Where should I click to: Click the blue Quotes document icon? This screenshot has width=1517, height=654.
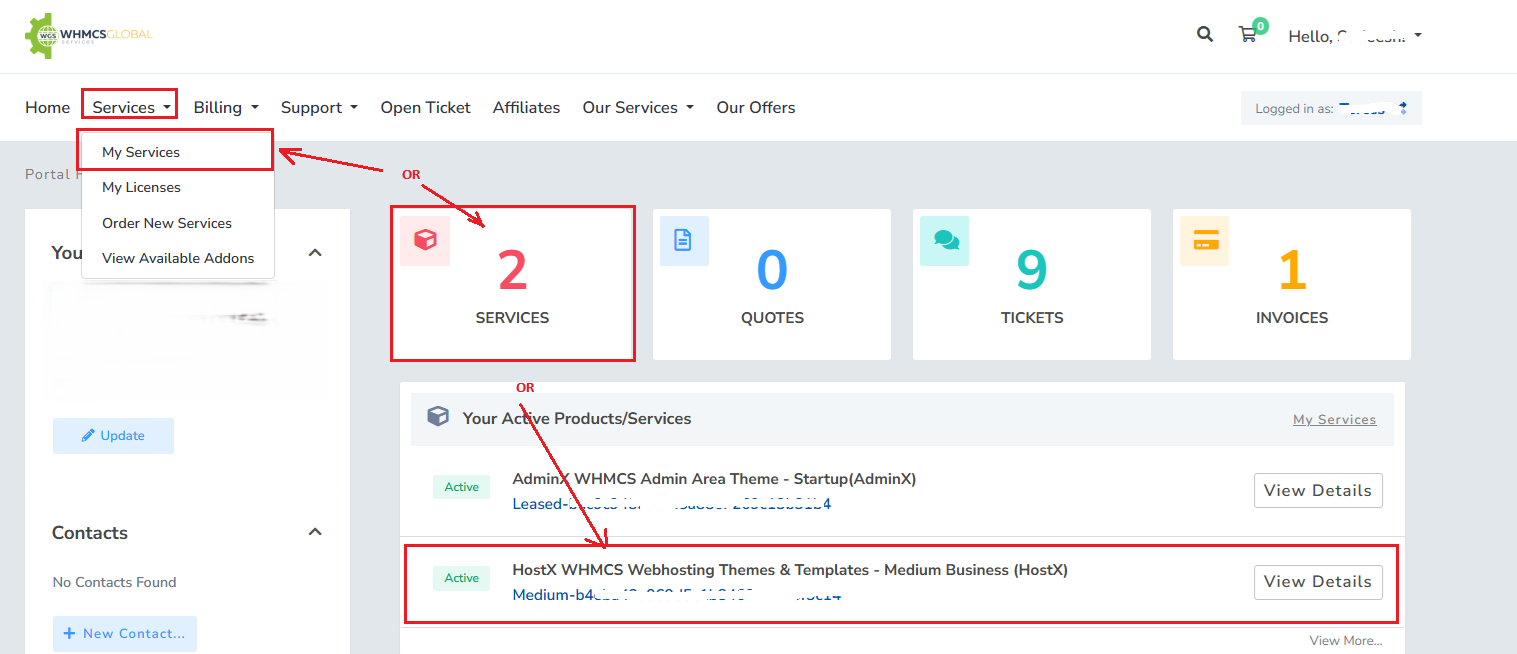684,241
